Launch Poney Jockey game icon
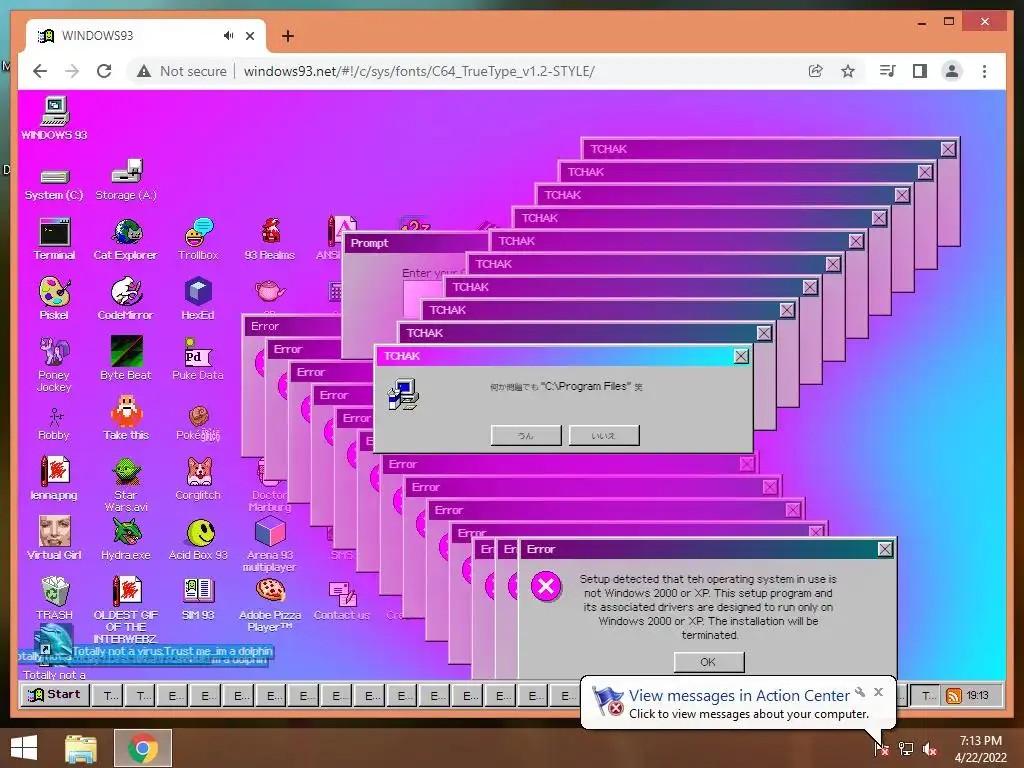 pos(54,364)
